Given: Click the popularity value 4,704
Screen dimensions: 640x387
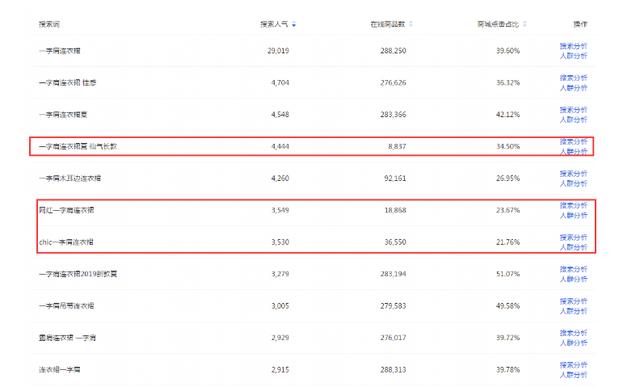Looking at the screenshot, I should 280,82.
